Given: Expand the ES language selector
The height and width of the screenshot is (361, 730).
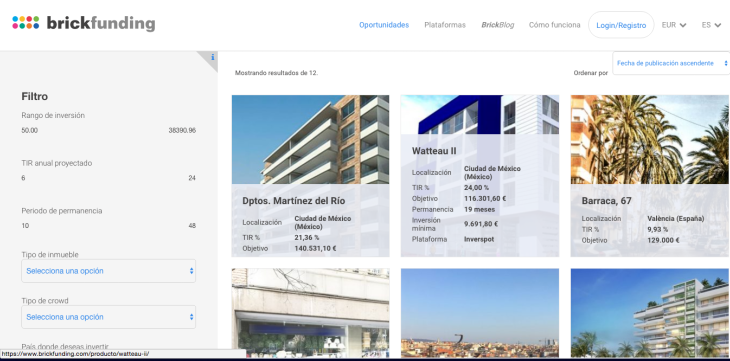Looking at the screenshot, I should pos(711,25).
